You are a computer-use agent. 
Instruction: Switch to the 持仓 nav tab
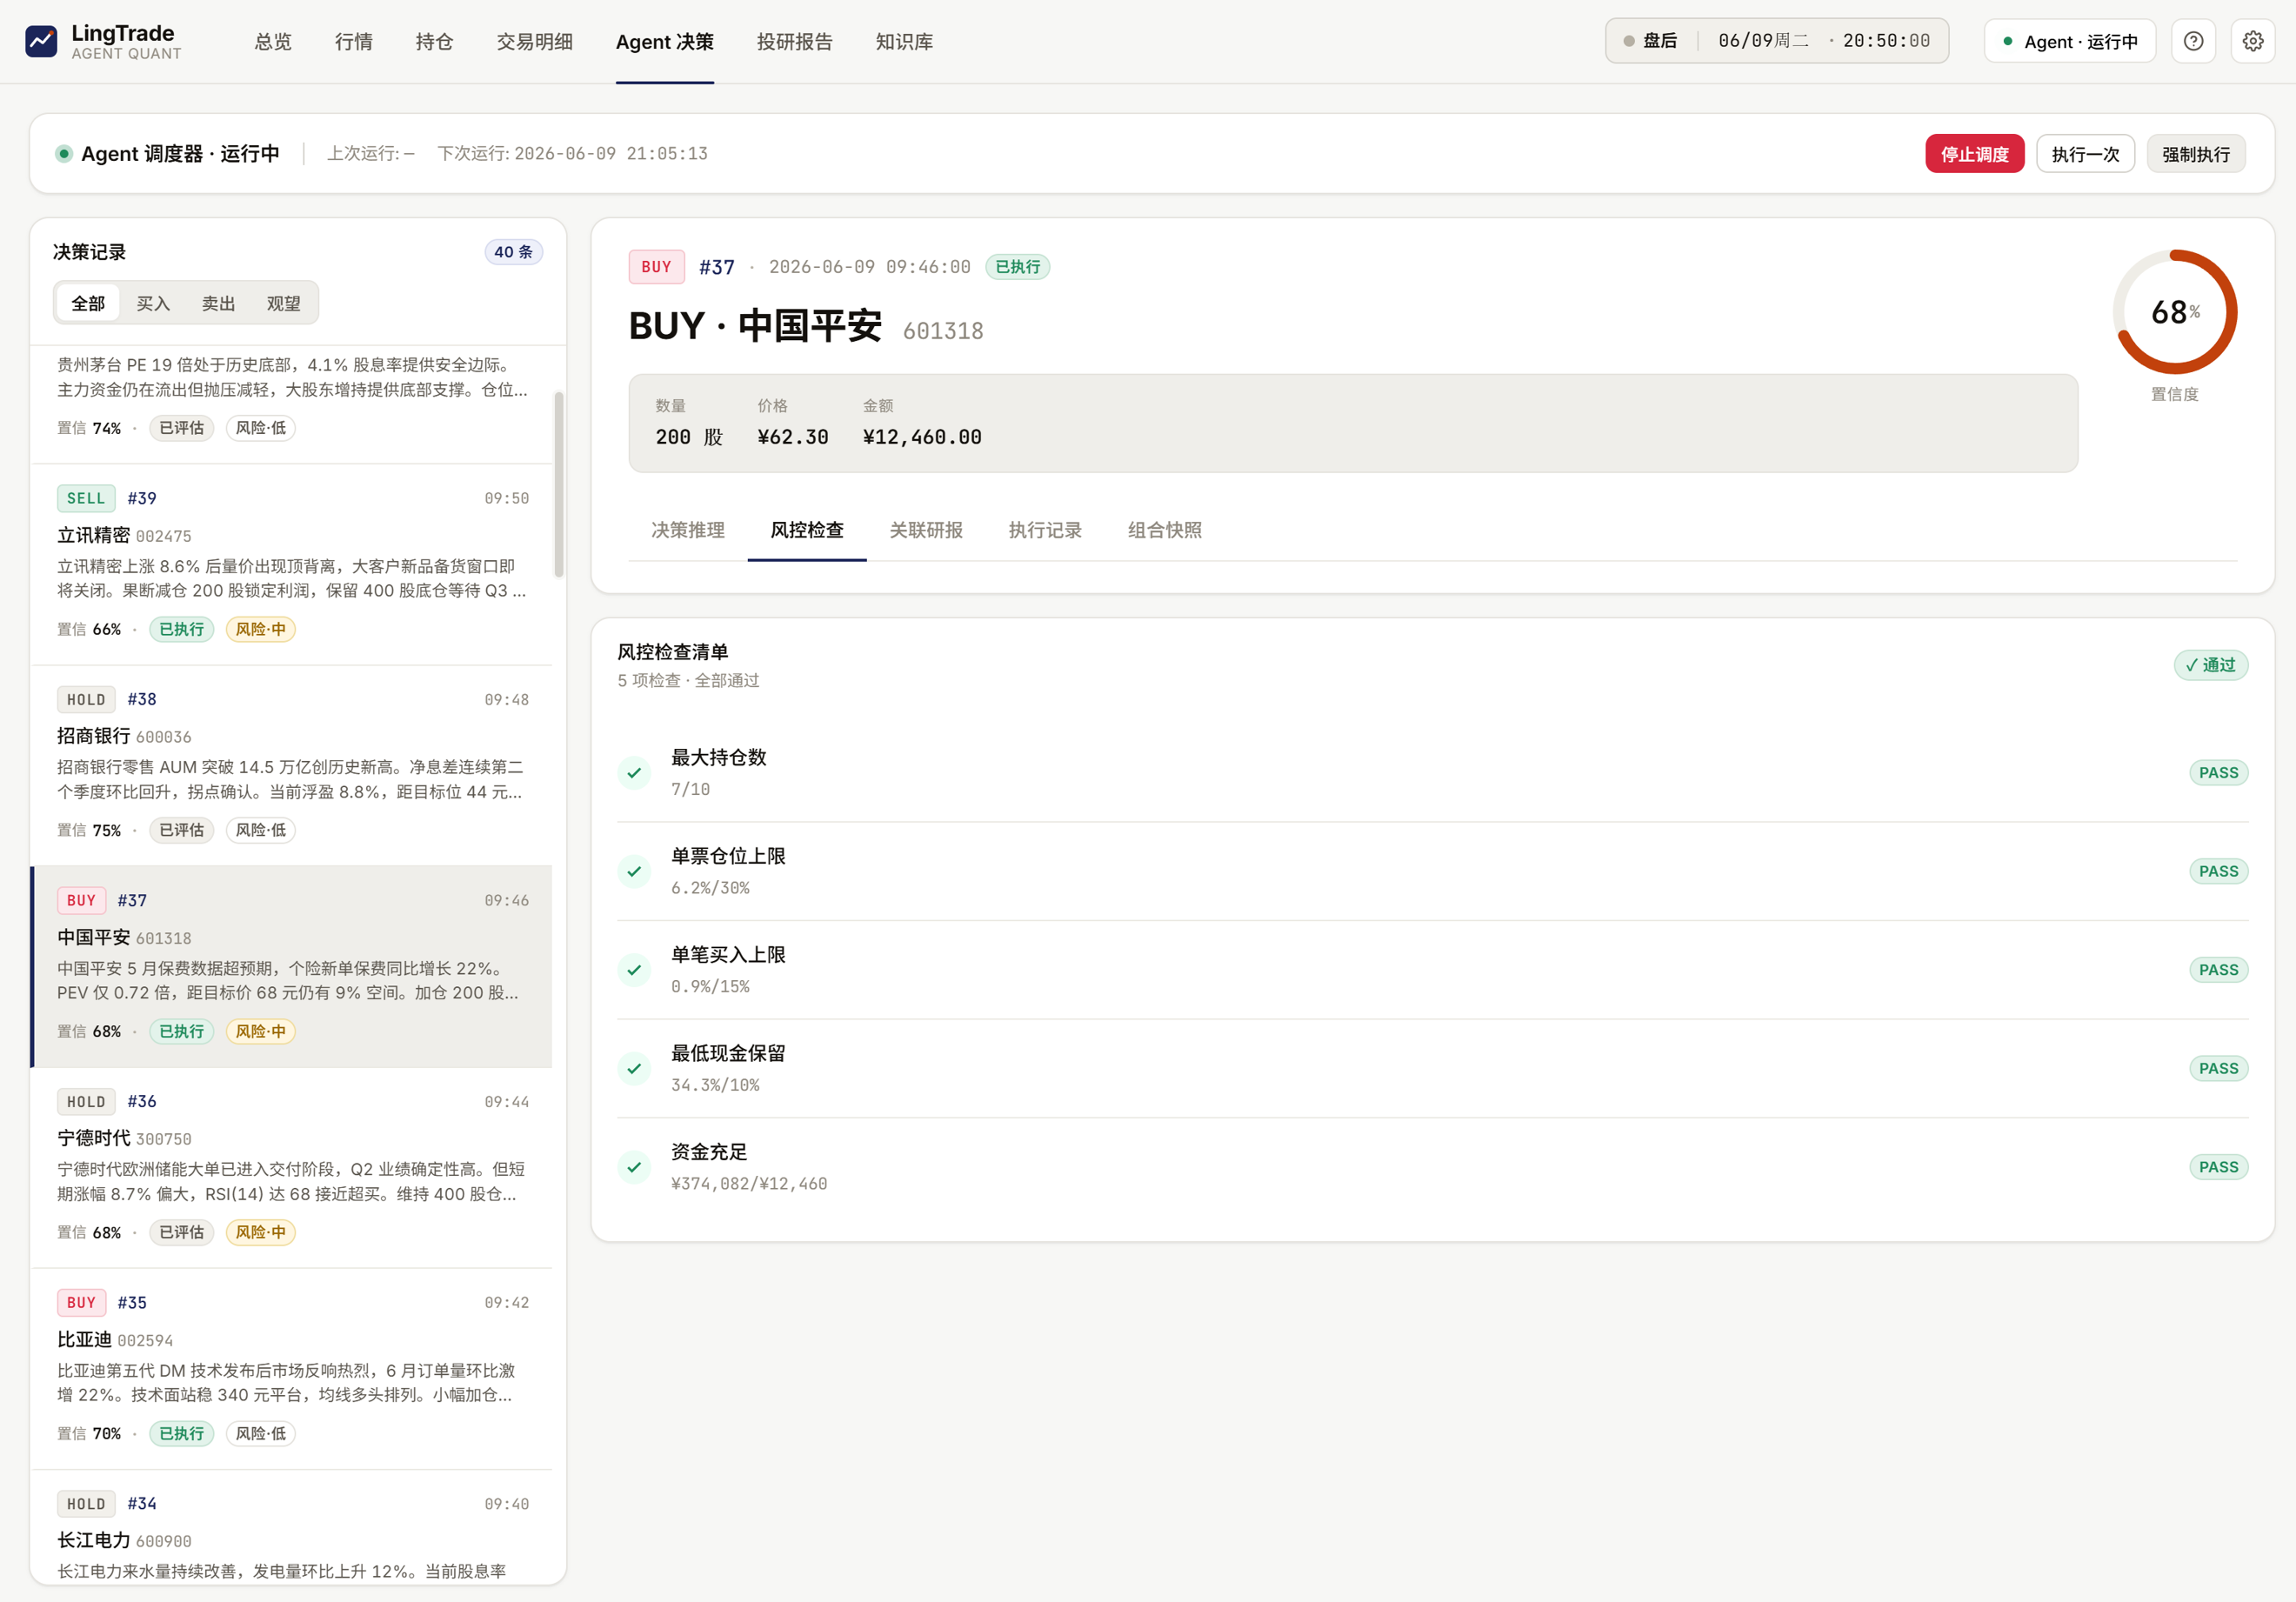click(434, 42)
